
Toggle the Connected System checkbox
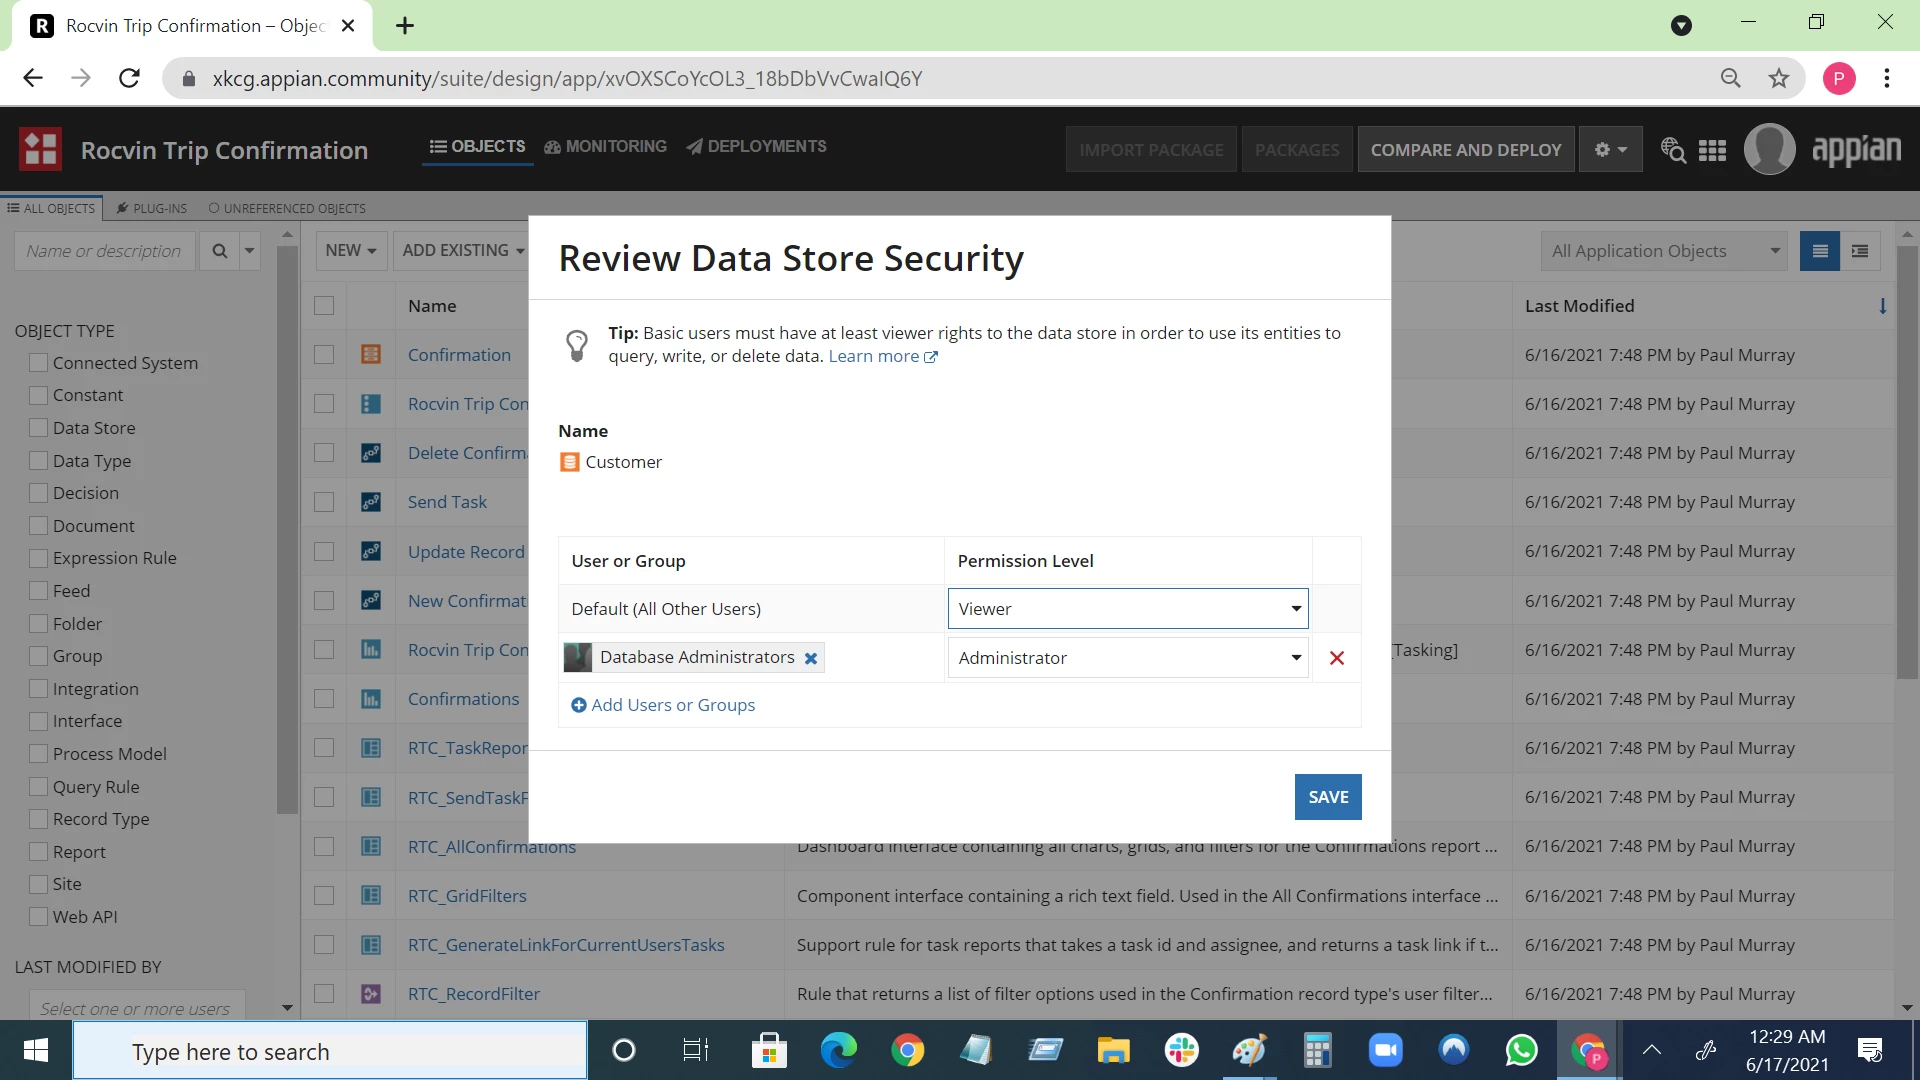click(x=39, y=363)
